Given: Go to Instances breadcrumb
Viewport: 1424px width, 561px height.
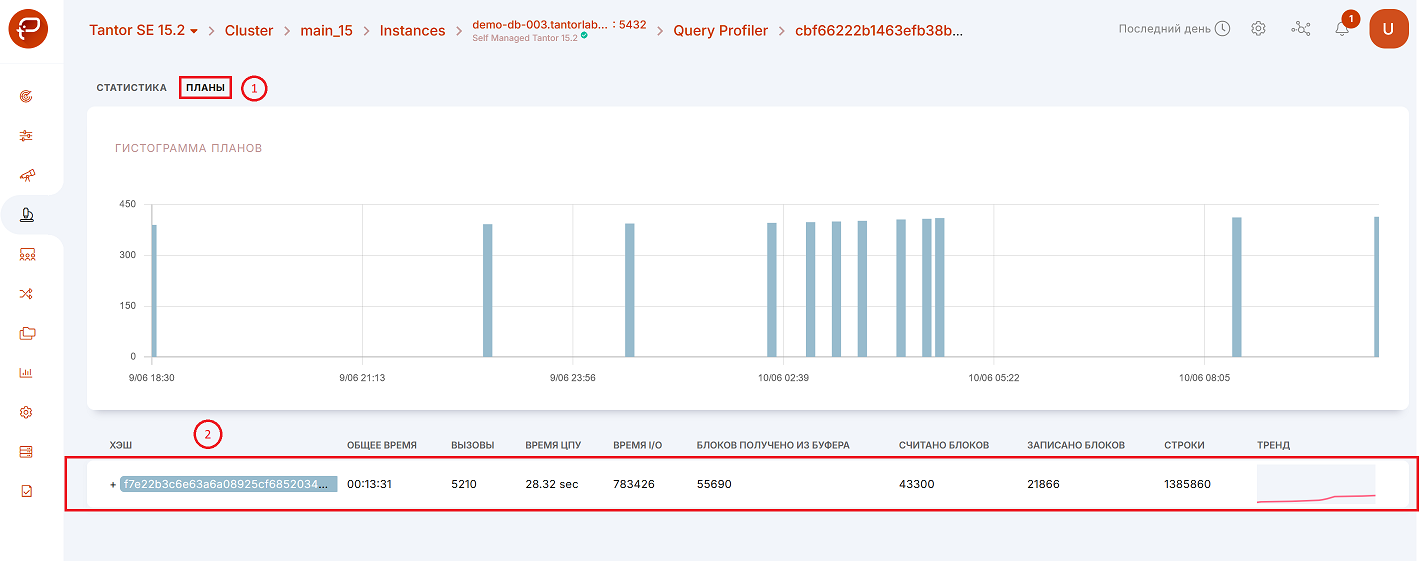Looking at the screenshot, I should pyautogui.click(x=413, y=30).
